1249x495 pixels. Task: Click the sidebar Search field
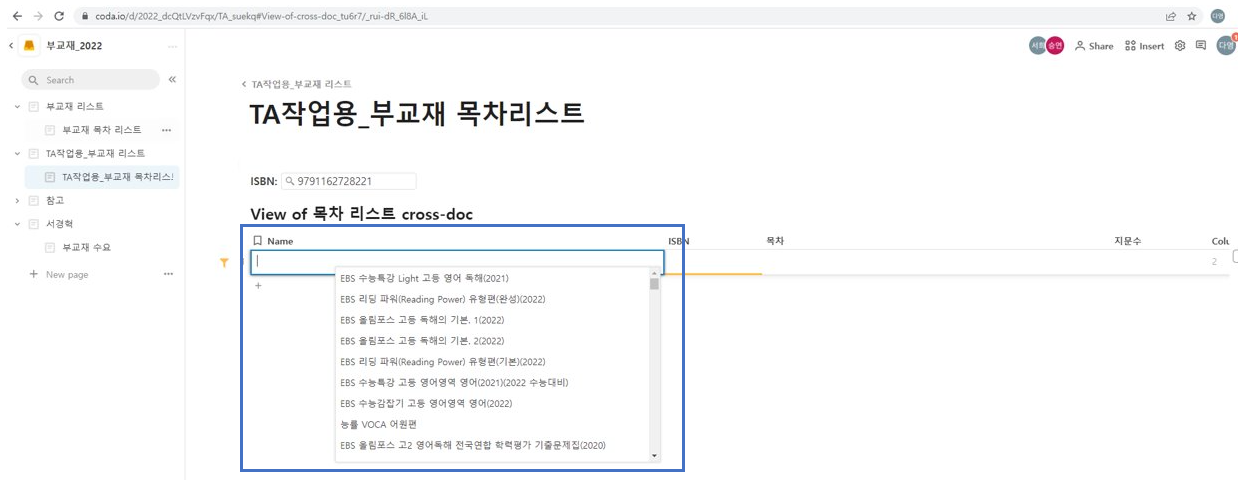[x=90, y=80]
